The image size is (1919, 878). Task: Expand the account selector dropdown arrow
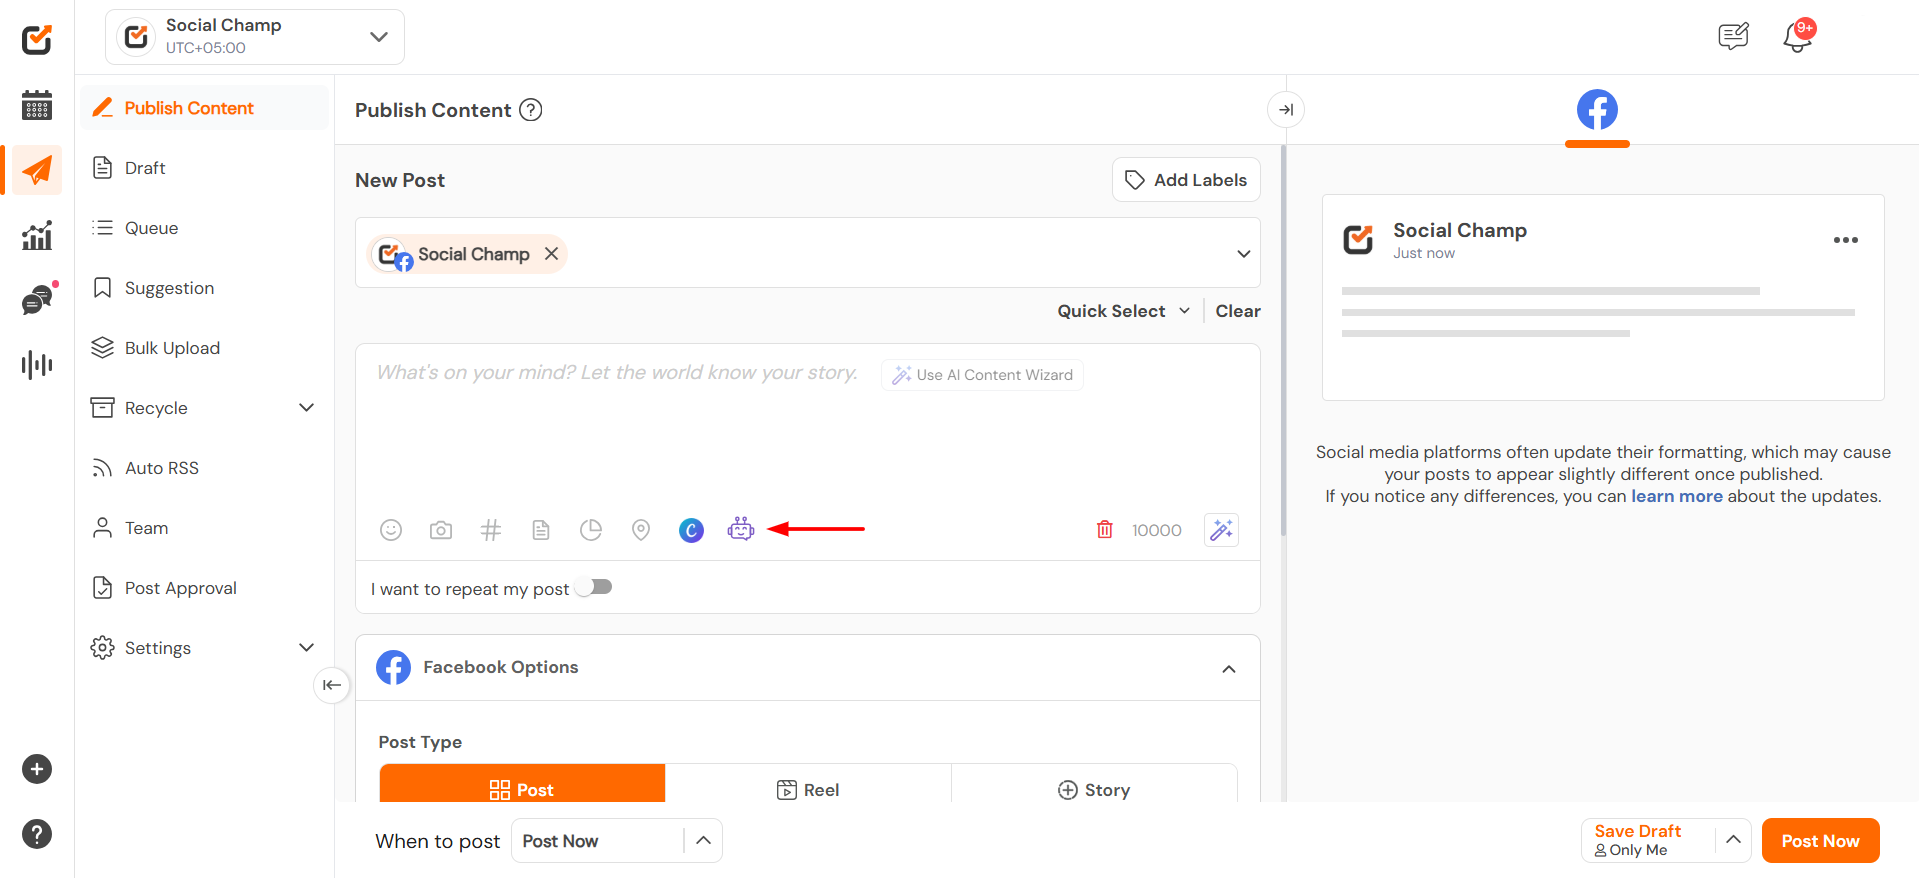[x=1244, y=254]
